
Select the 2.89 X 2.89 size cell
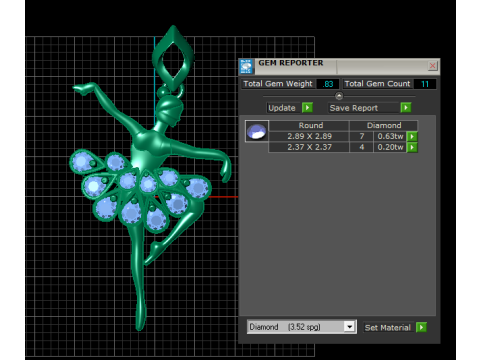click(x=309, y=136)
